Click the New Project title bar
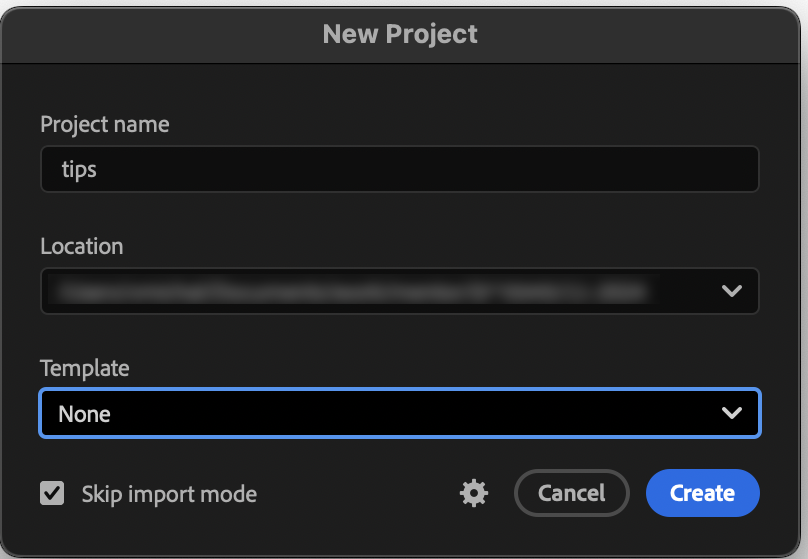 (x=400, y=34)
